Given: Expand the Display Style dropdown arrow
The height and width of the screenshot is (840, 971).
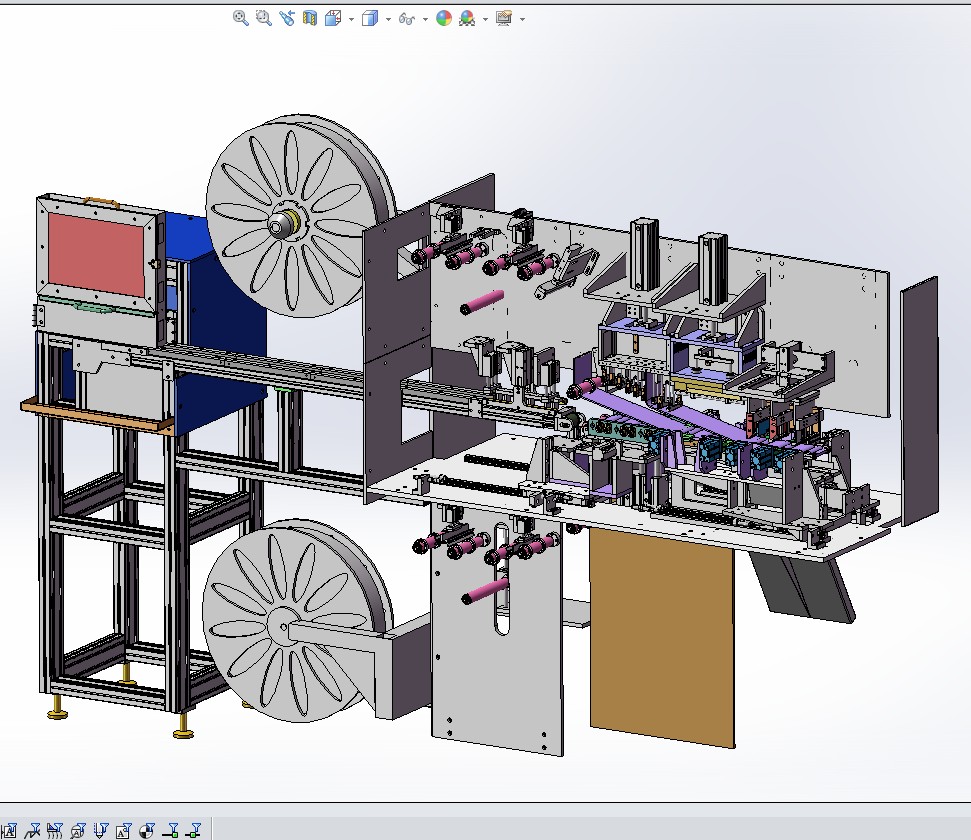Looking at the screenshot, I should click(388, 19).
